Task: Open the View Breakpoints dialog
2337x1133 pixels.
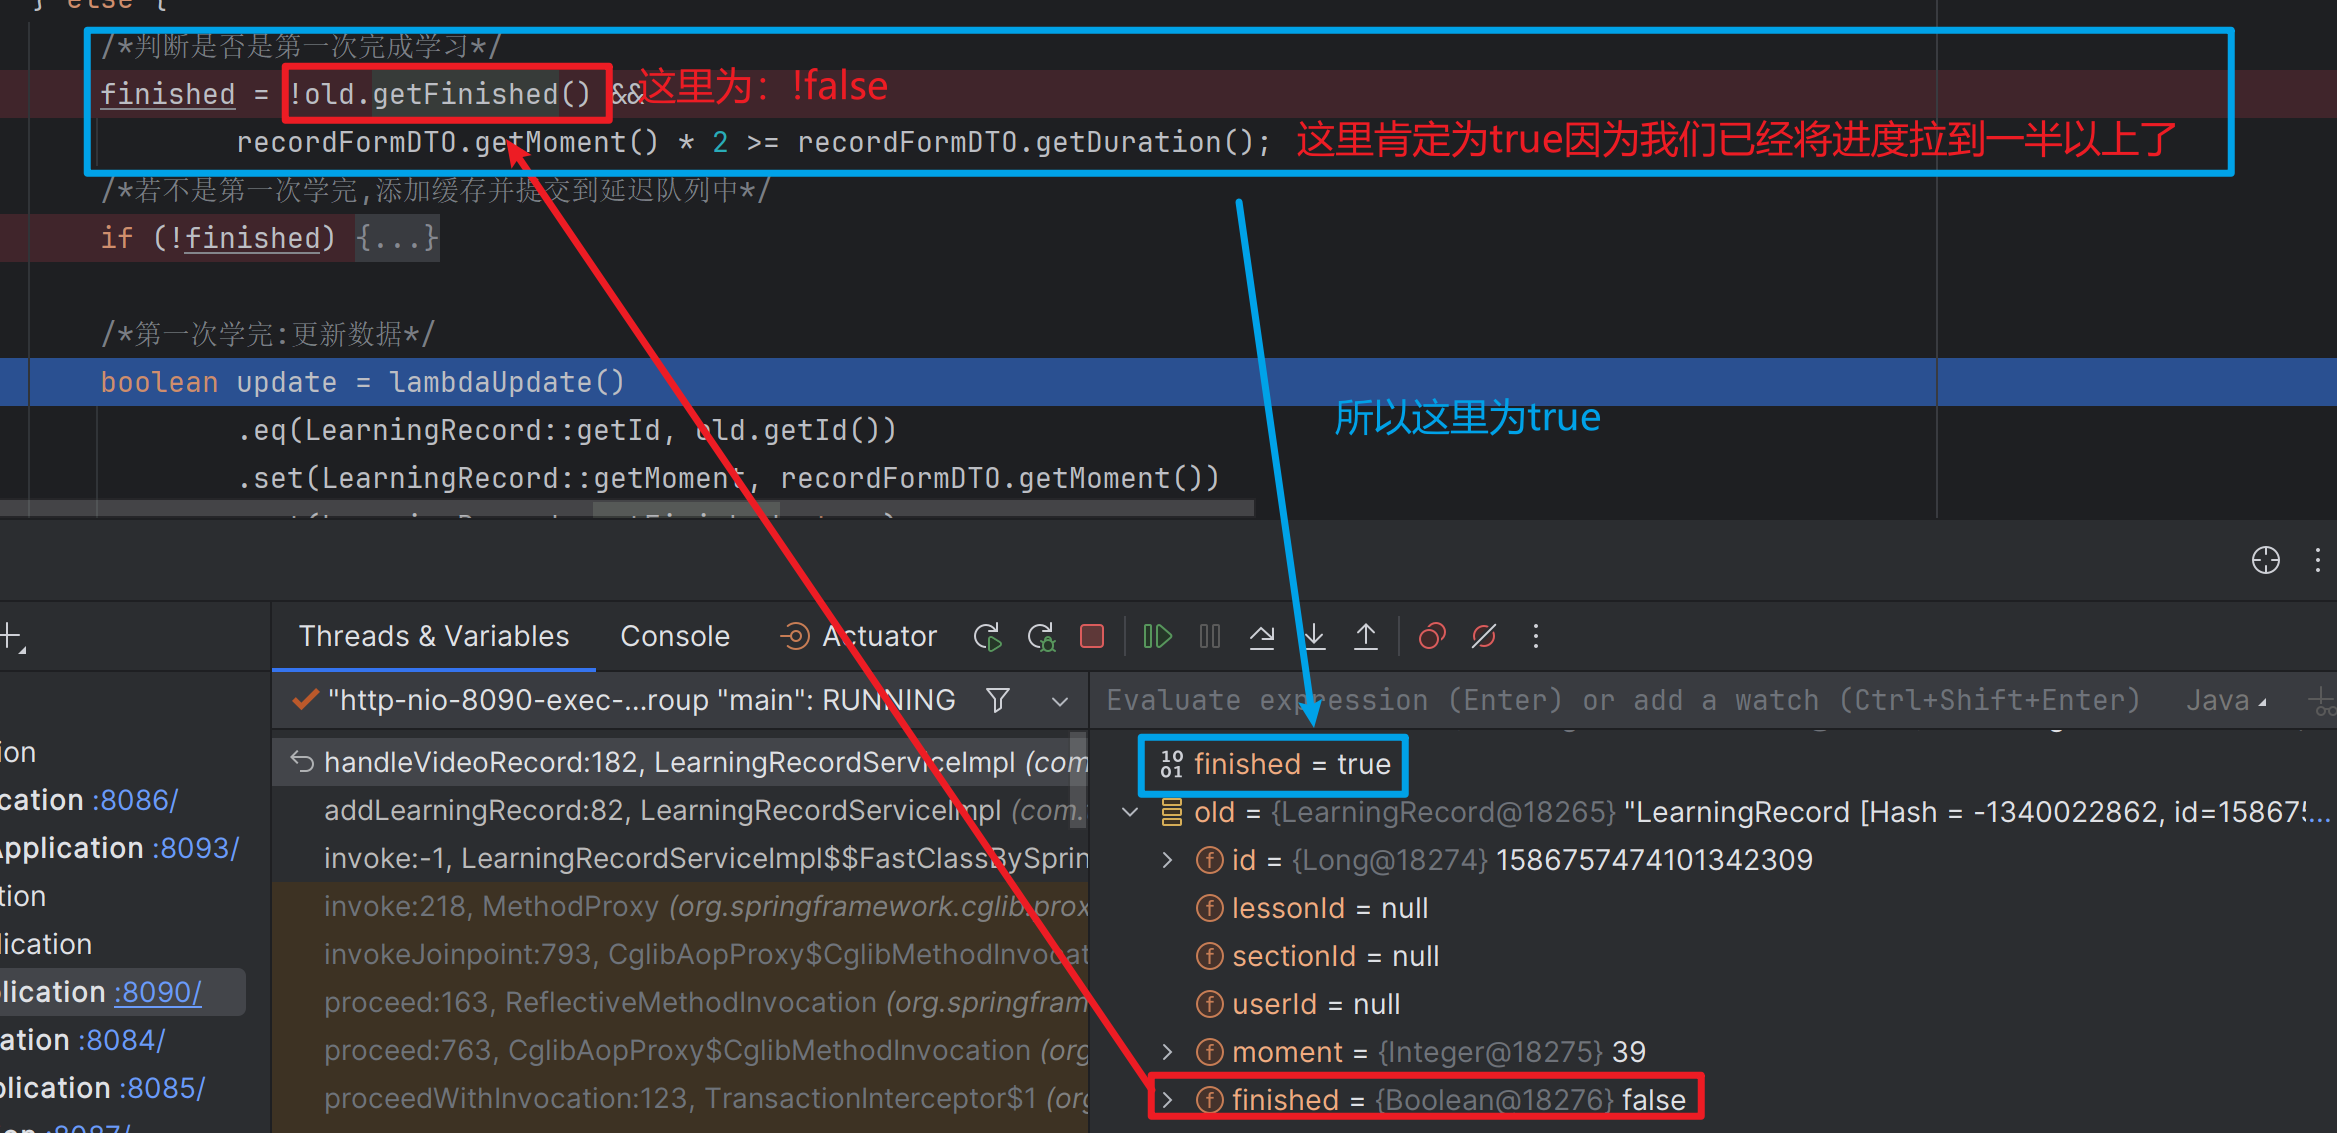Action: pos(1432,636)
